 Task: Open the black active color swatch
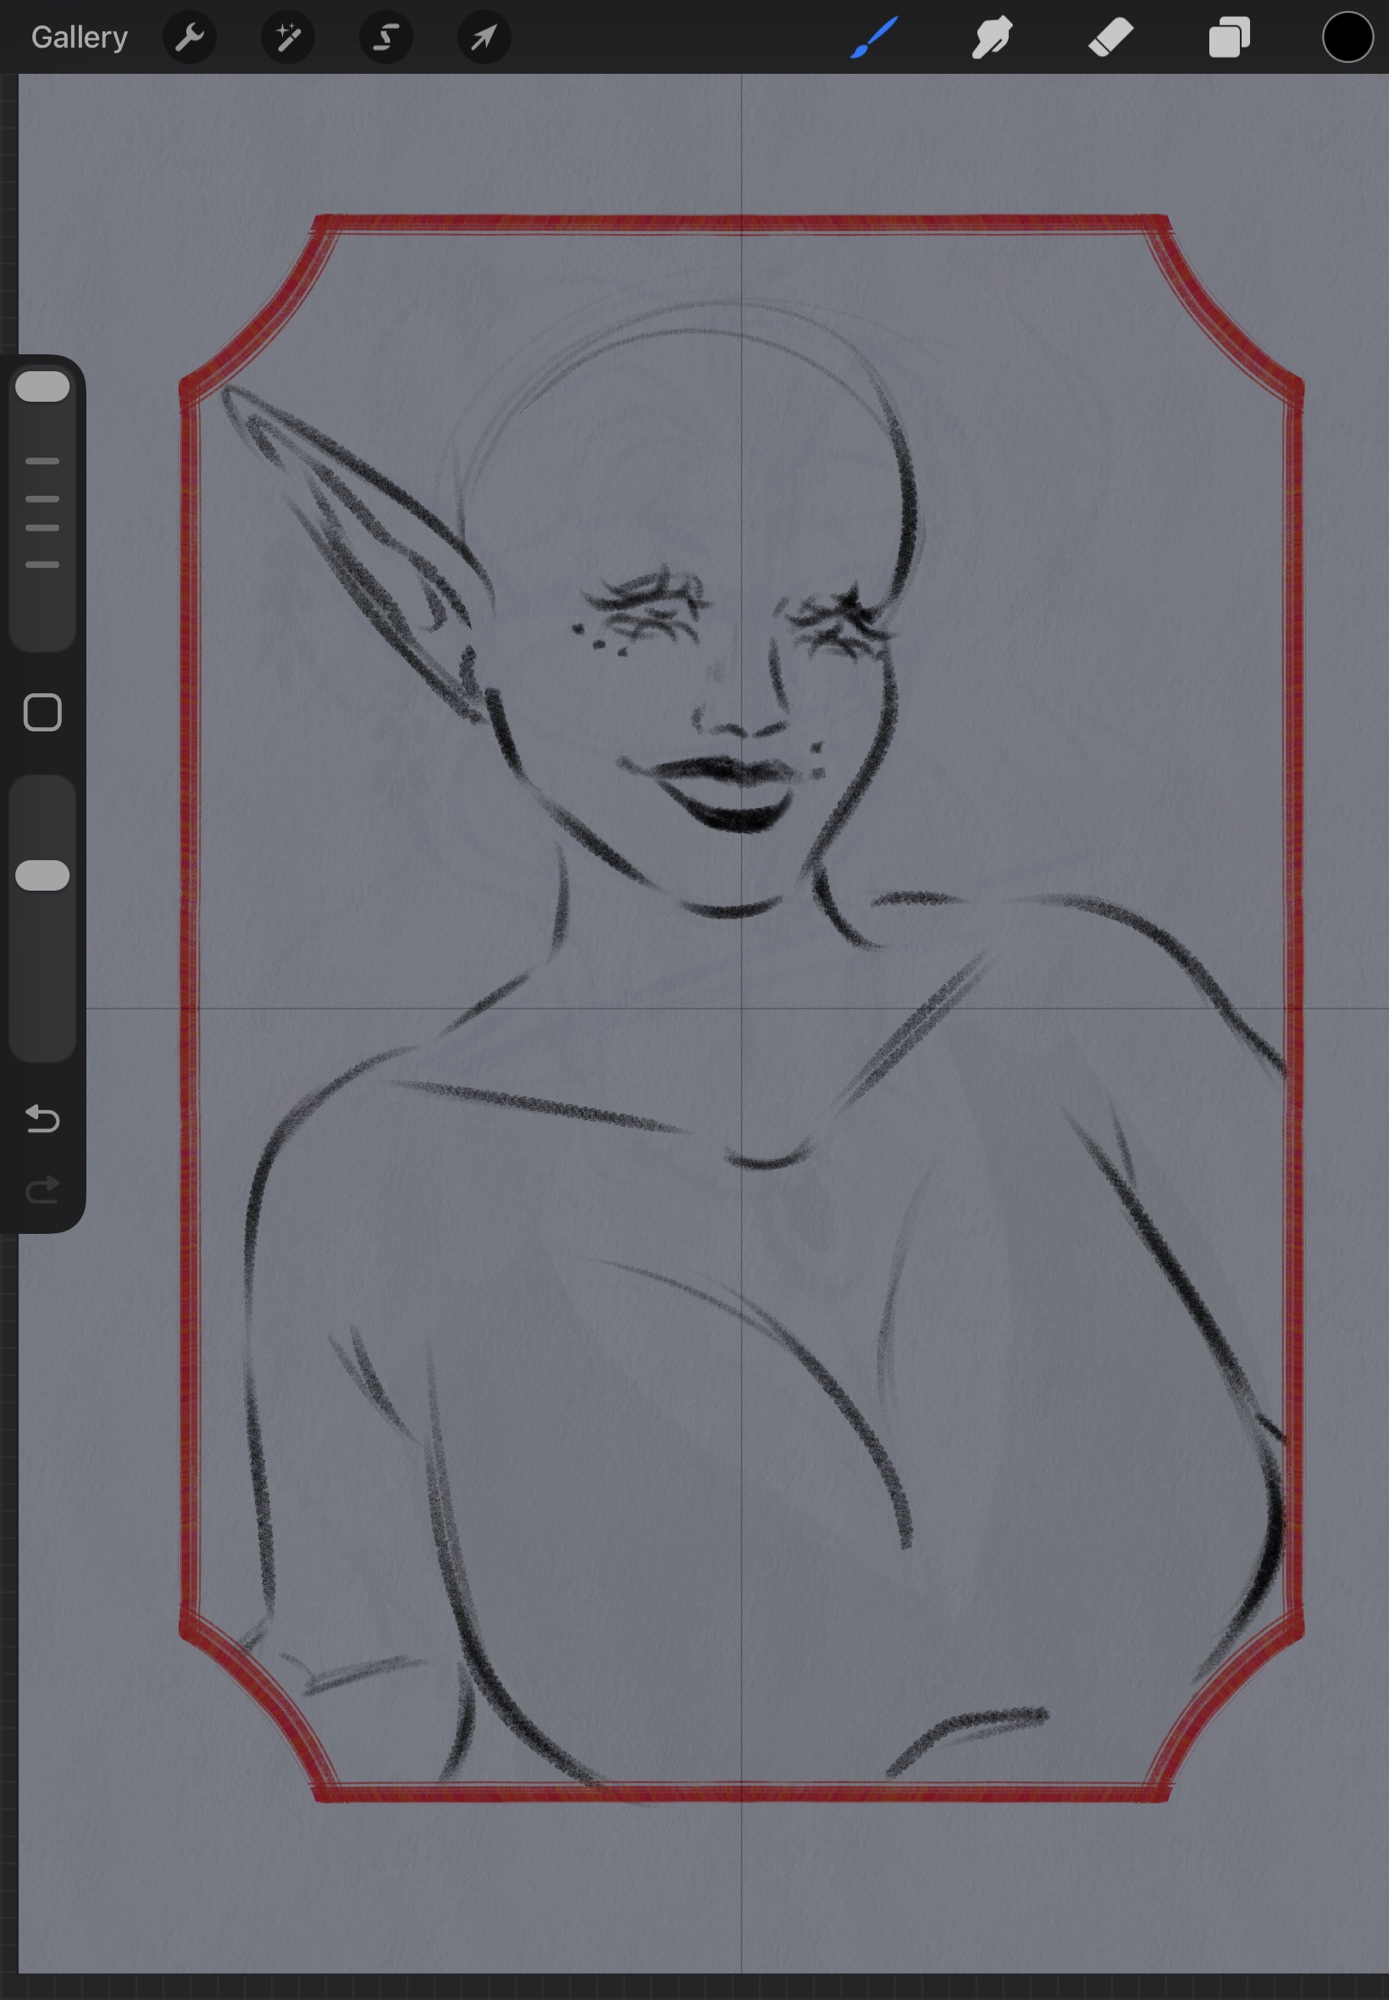click(1346, 38)
